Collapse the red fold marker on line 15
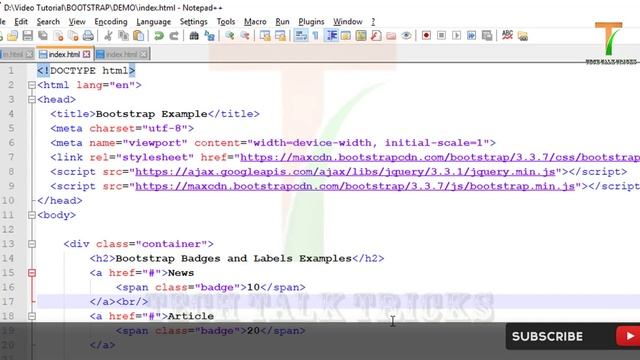Viewport: 640px width, 360px height. tap(32, 273)
